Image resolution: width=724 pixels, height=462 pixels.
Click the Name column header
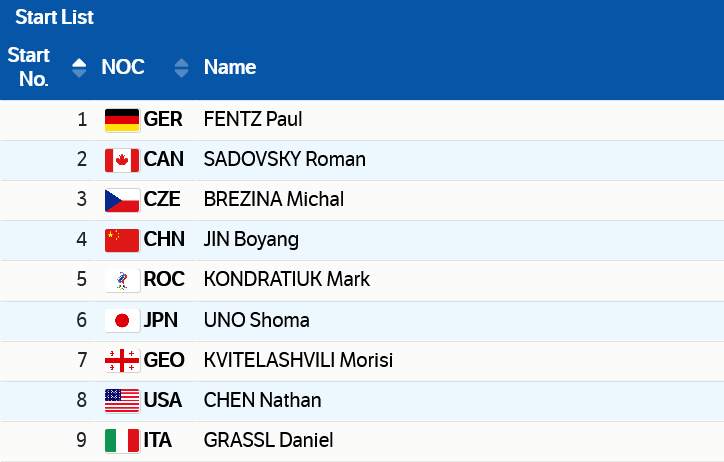coord(230,67)
